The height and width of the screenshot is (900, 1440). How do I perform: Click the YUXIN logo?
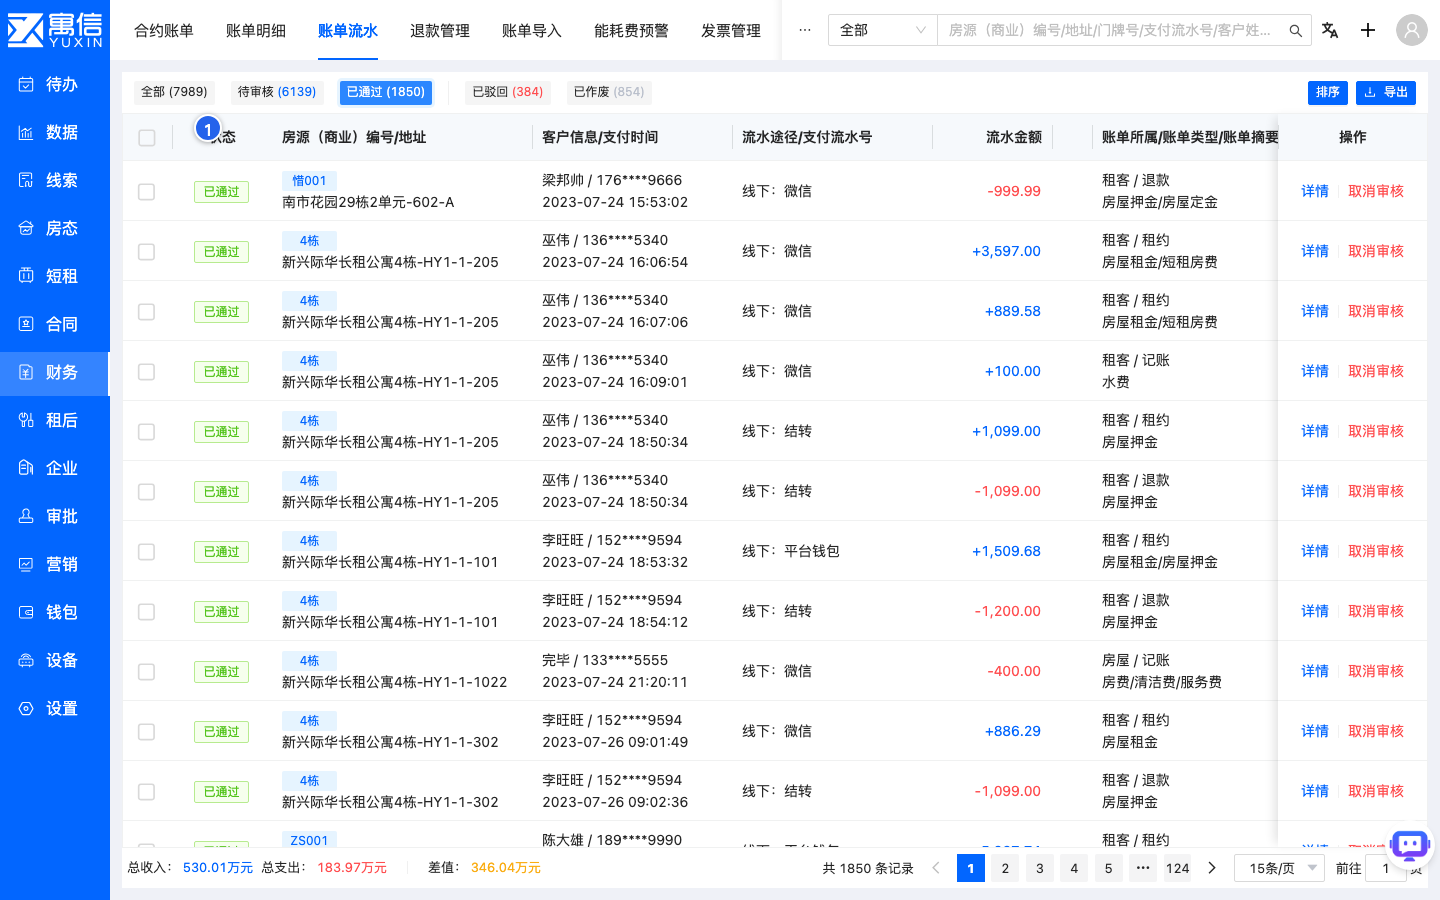[55, 30]
